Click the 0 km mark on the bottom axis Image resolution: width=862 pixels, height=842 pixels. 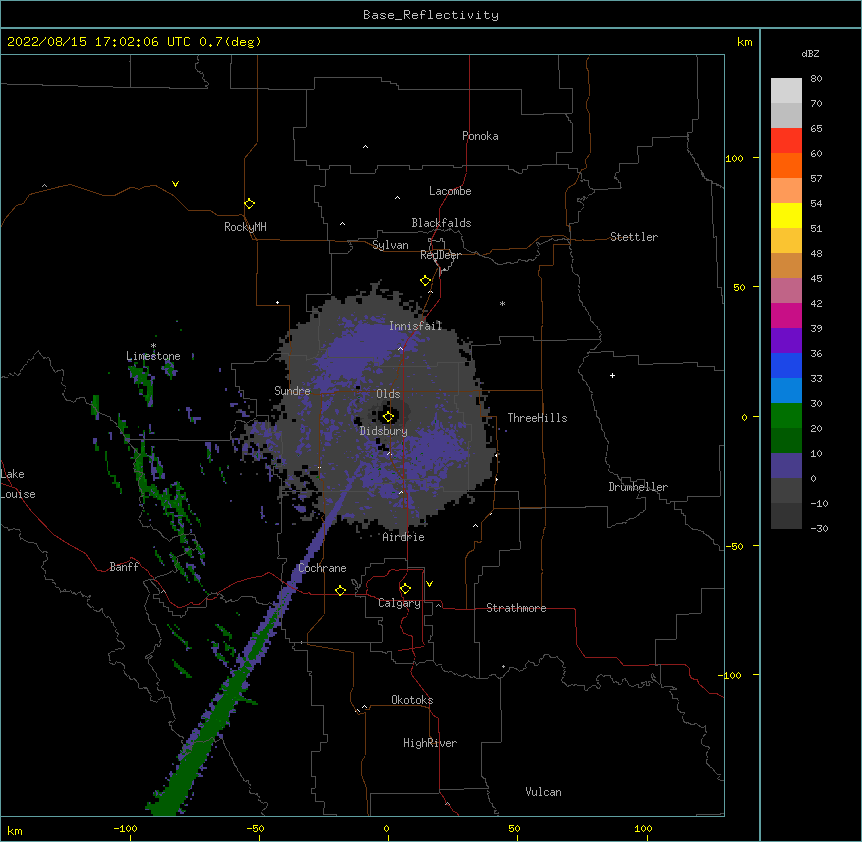point(386,829)
